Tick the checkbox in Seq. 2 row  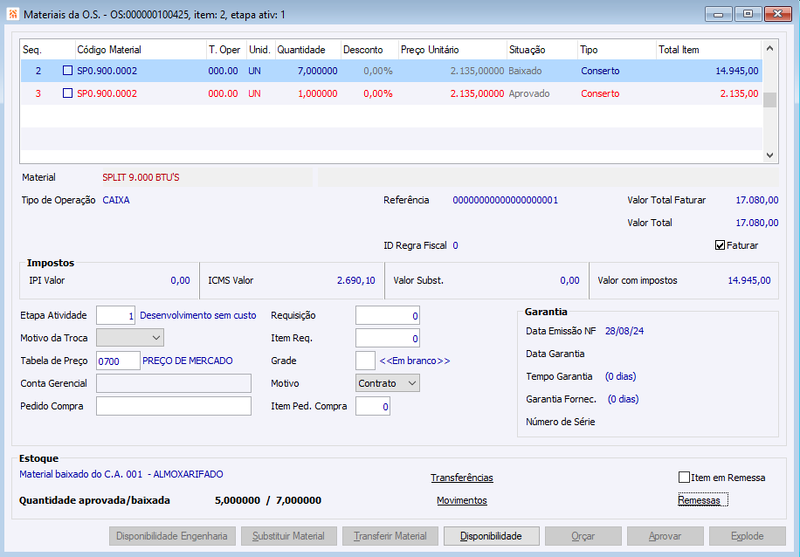67,70
